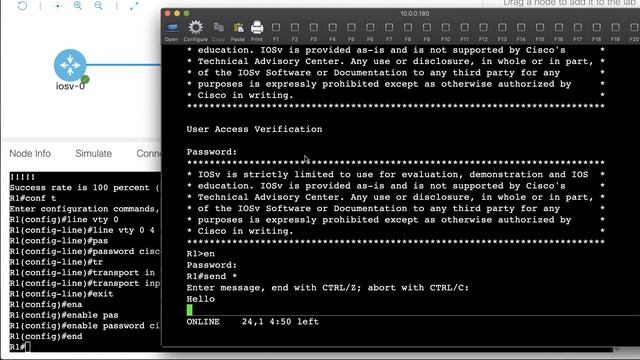
Task: Click the 'Success rate is 100 percent' line
Action: [84, 188]
